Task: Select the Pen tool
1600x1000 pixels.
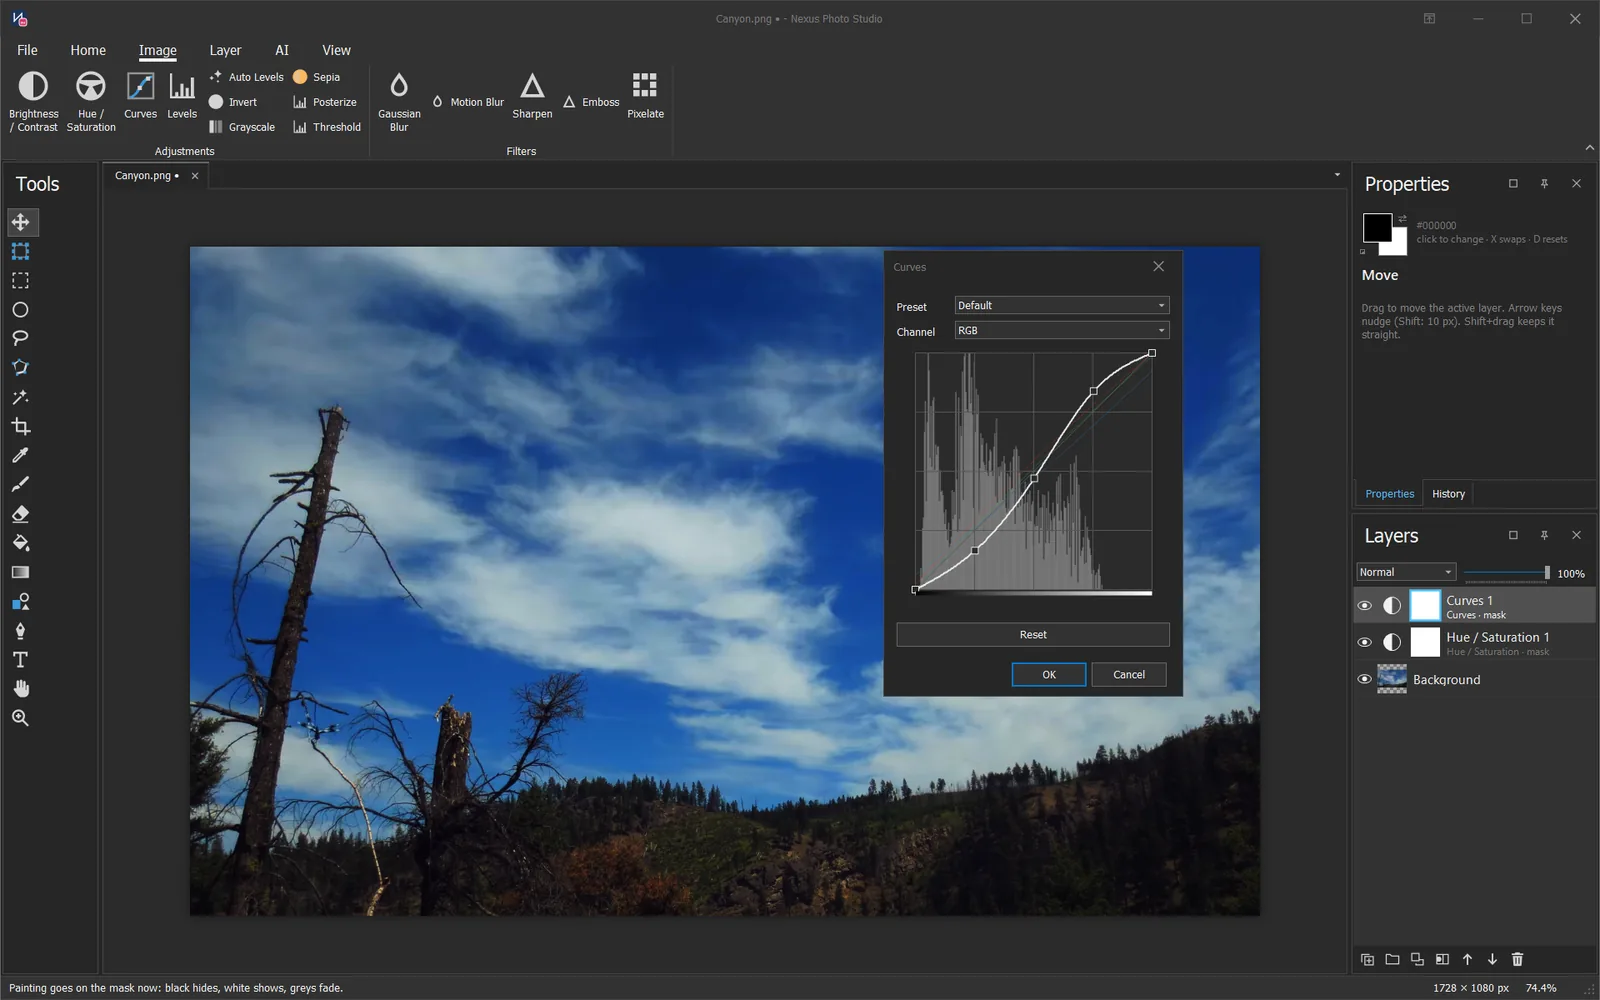Action: point(20,631)
